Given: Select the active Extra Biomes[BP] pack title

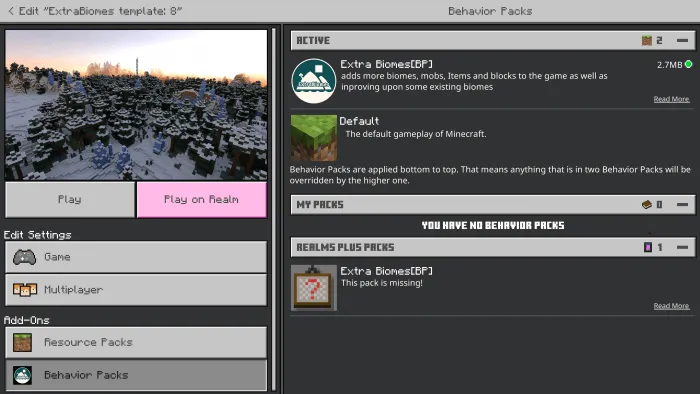Looking at the screenshot, I should pyautogui.click(x=386, y=64).
